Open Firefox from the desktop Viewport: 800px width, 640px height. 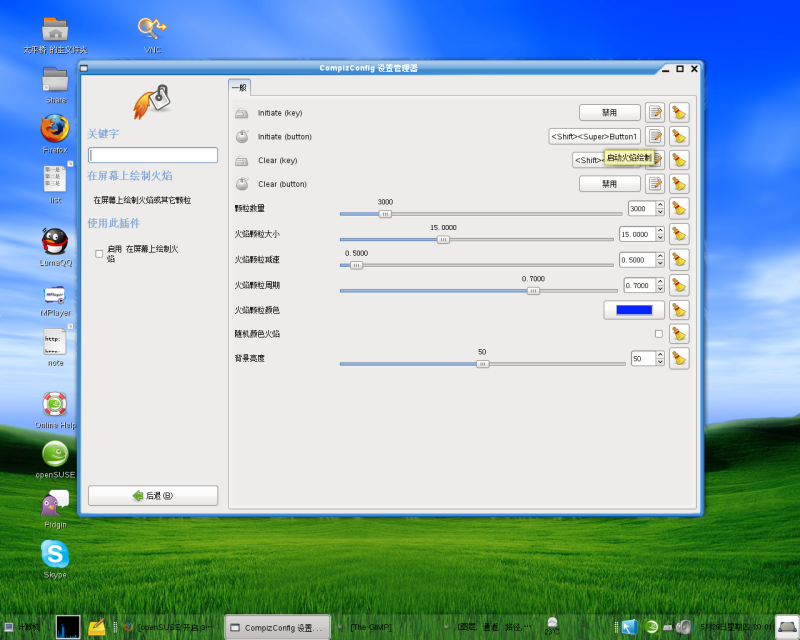coord(55,130)
